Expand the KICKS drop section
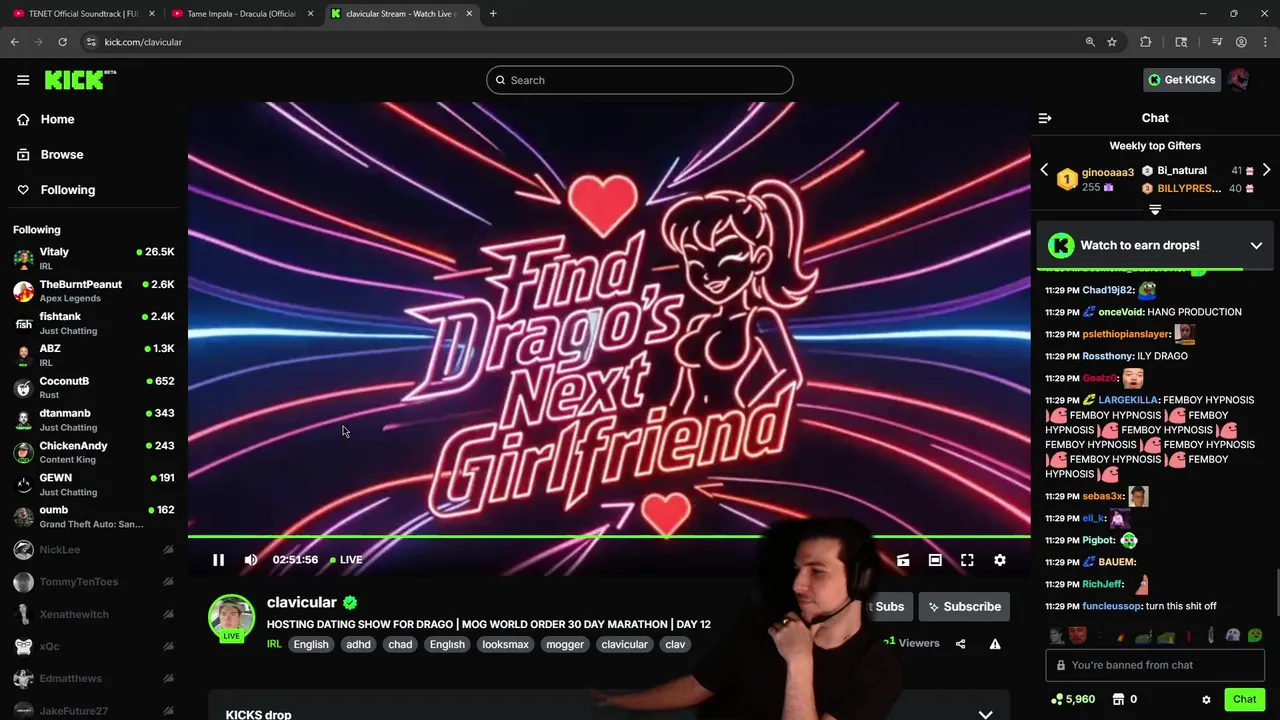Image resolution: width=1280 pixels, height=720 pixels. (x=985, y=714)
